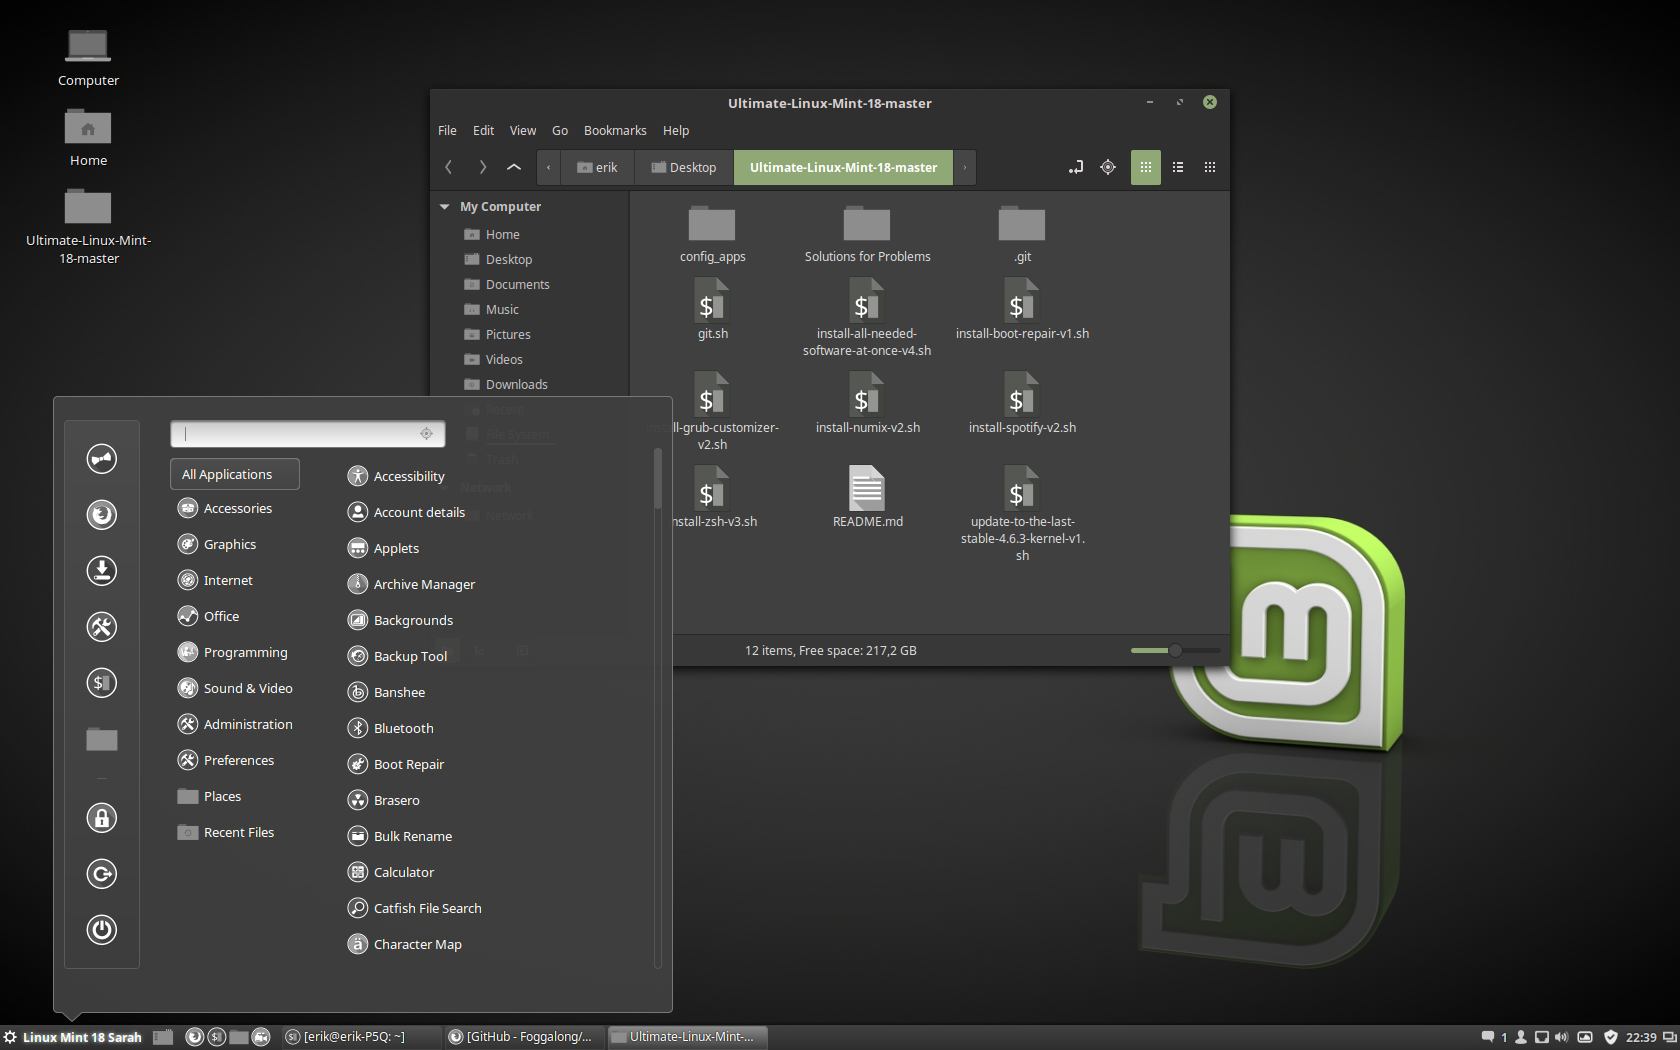
Task: Go forward in the file manager
Action: 482,167
